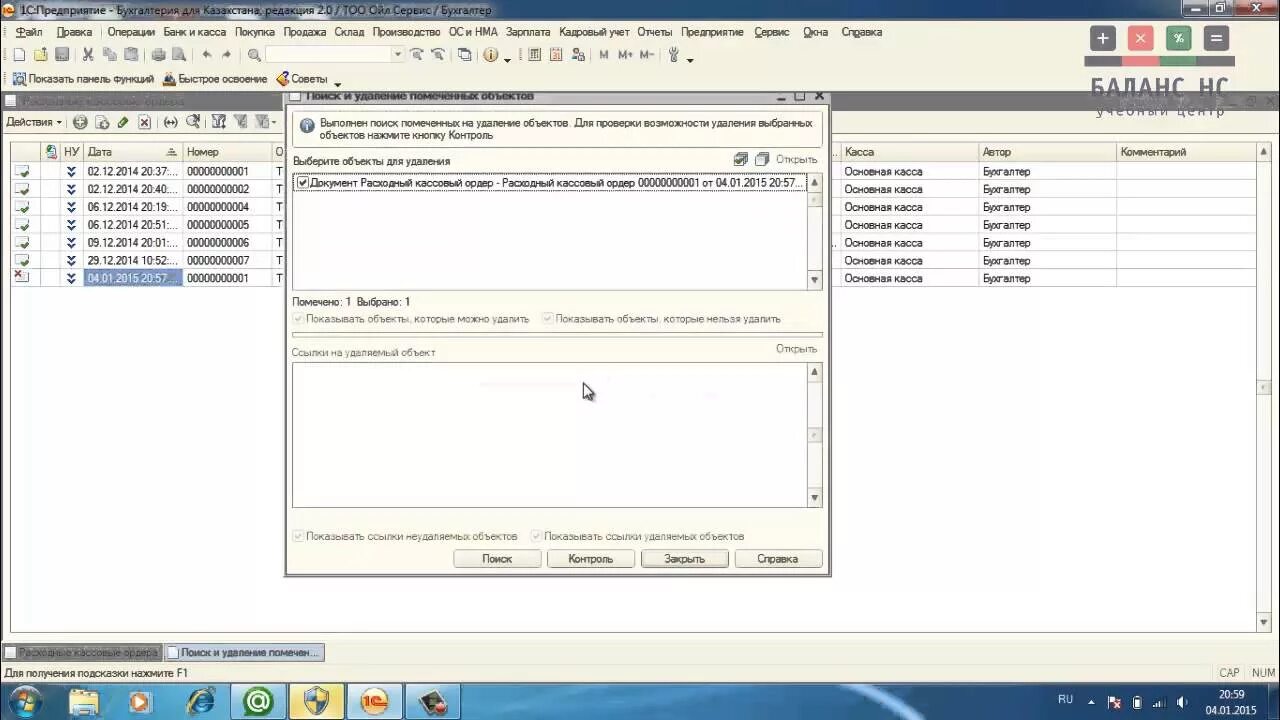This screenshot has height=720, width=1280.
Task: Click the Комментарий column header
Action: pos(1186,152)
